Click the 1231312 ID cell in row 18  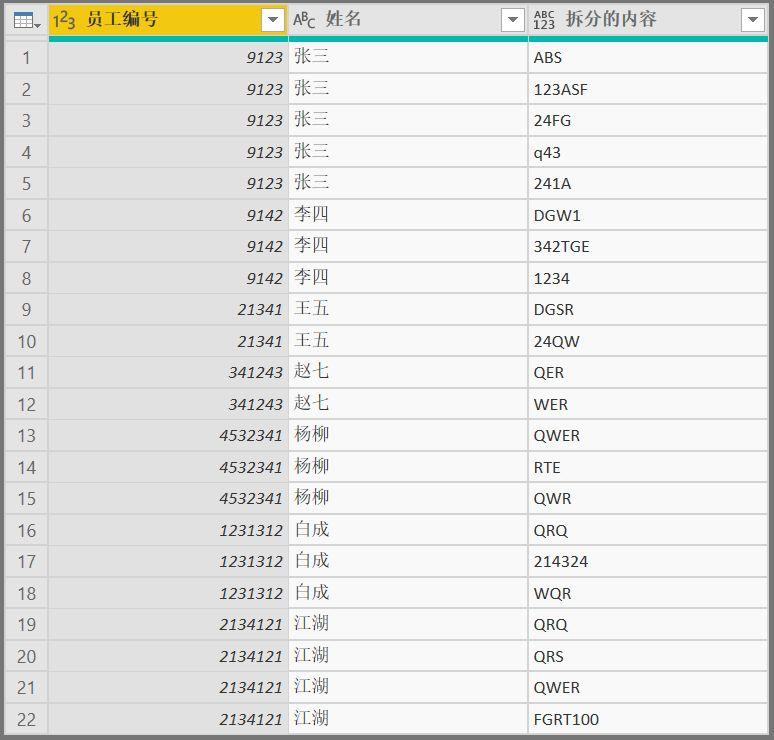168,593
